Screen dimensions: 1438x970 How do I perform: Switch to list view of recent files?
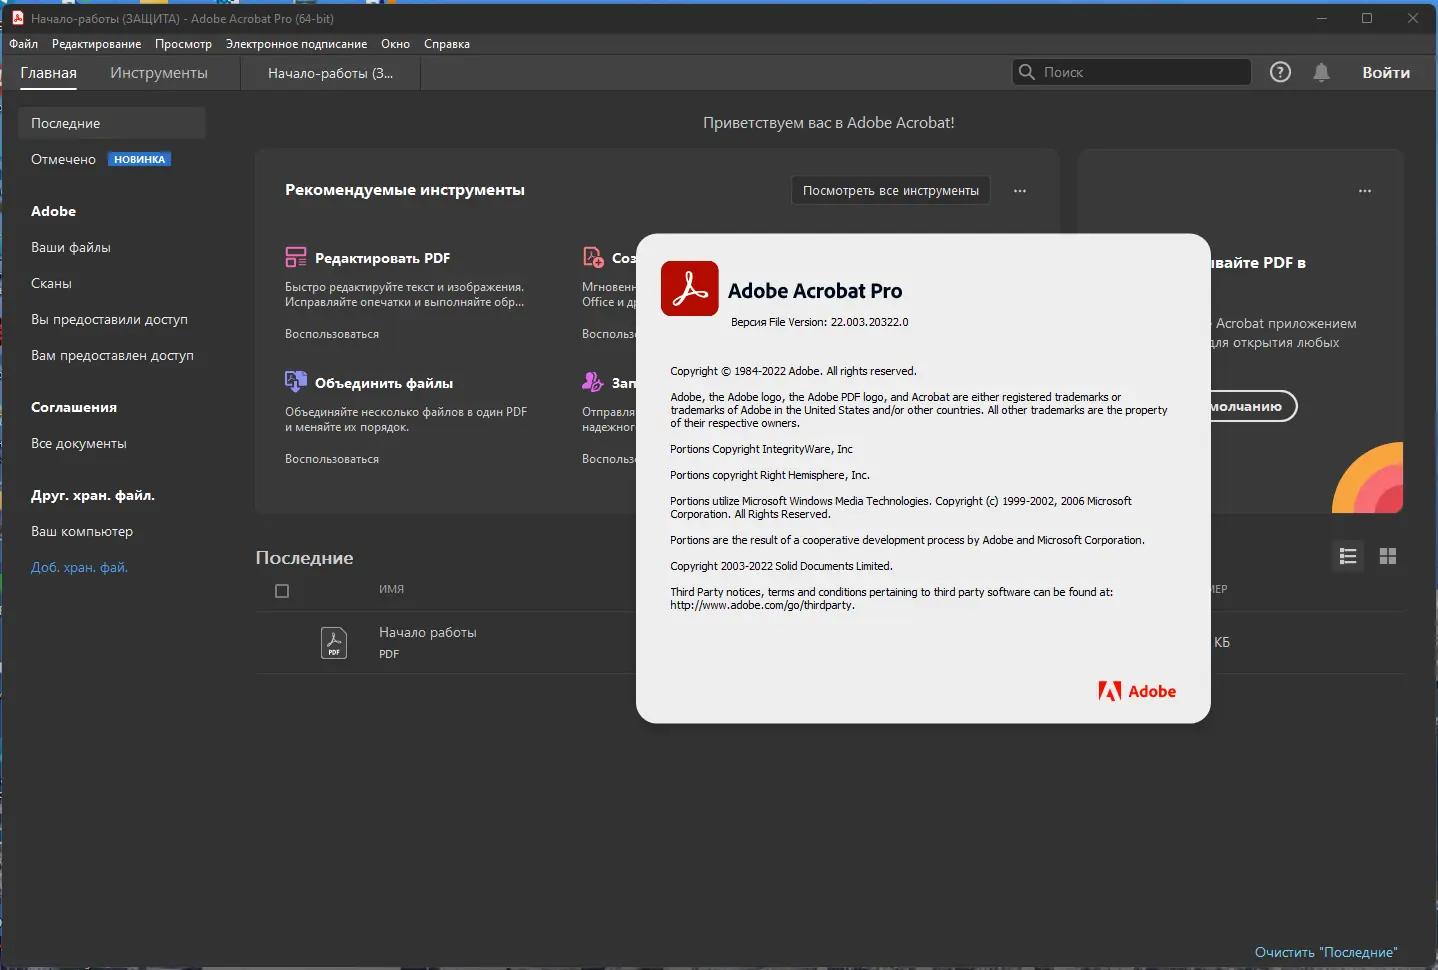[1348, 556]
